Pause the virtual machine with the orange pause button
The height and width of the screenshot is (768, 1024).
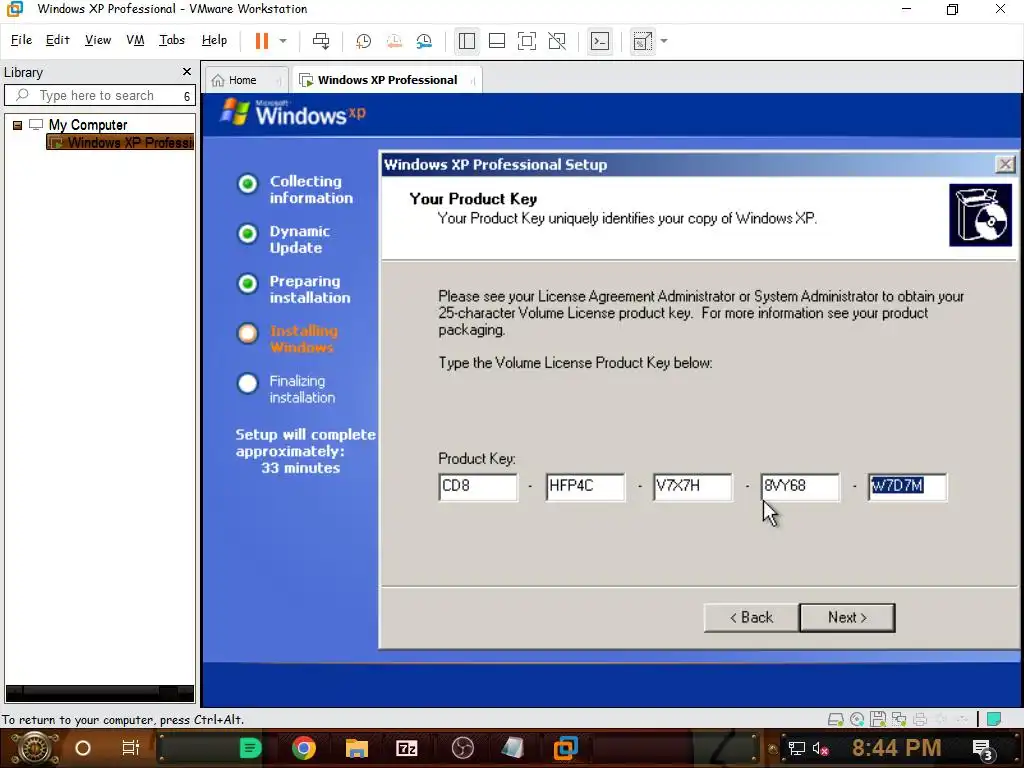[262, 41]
